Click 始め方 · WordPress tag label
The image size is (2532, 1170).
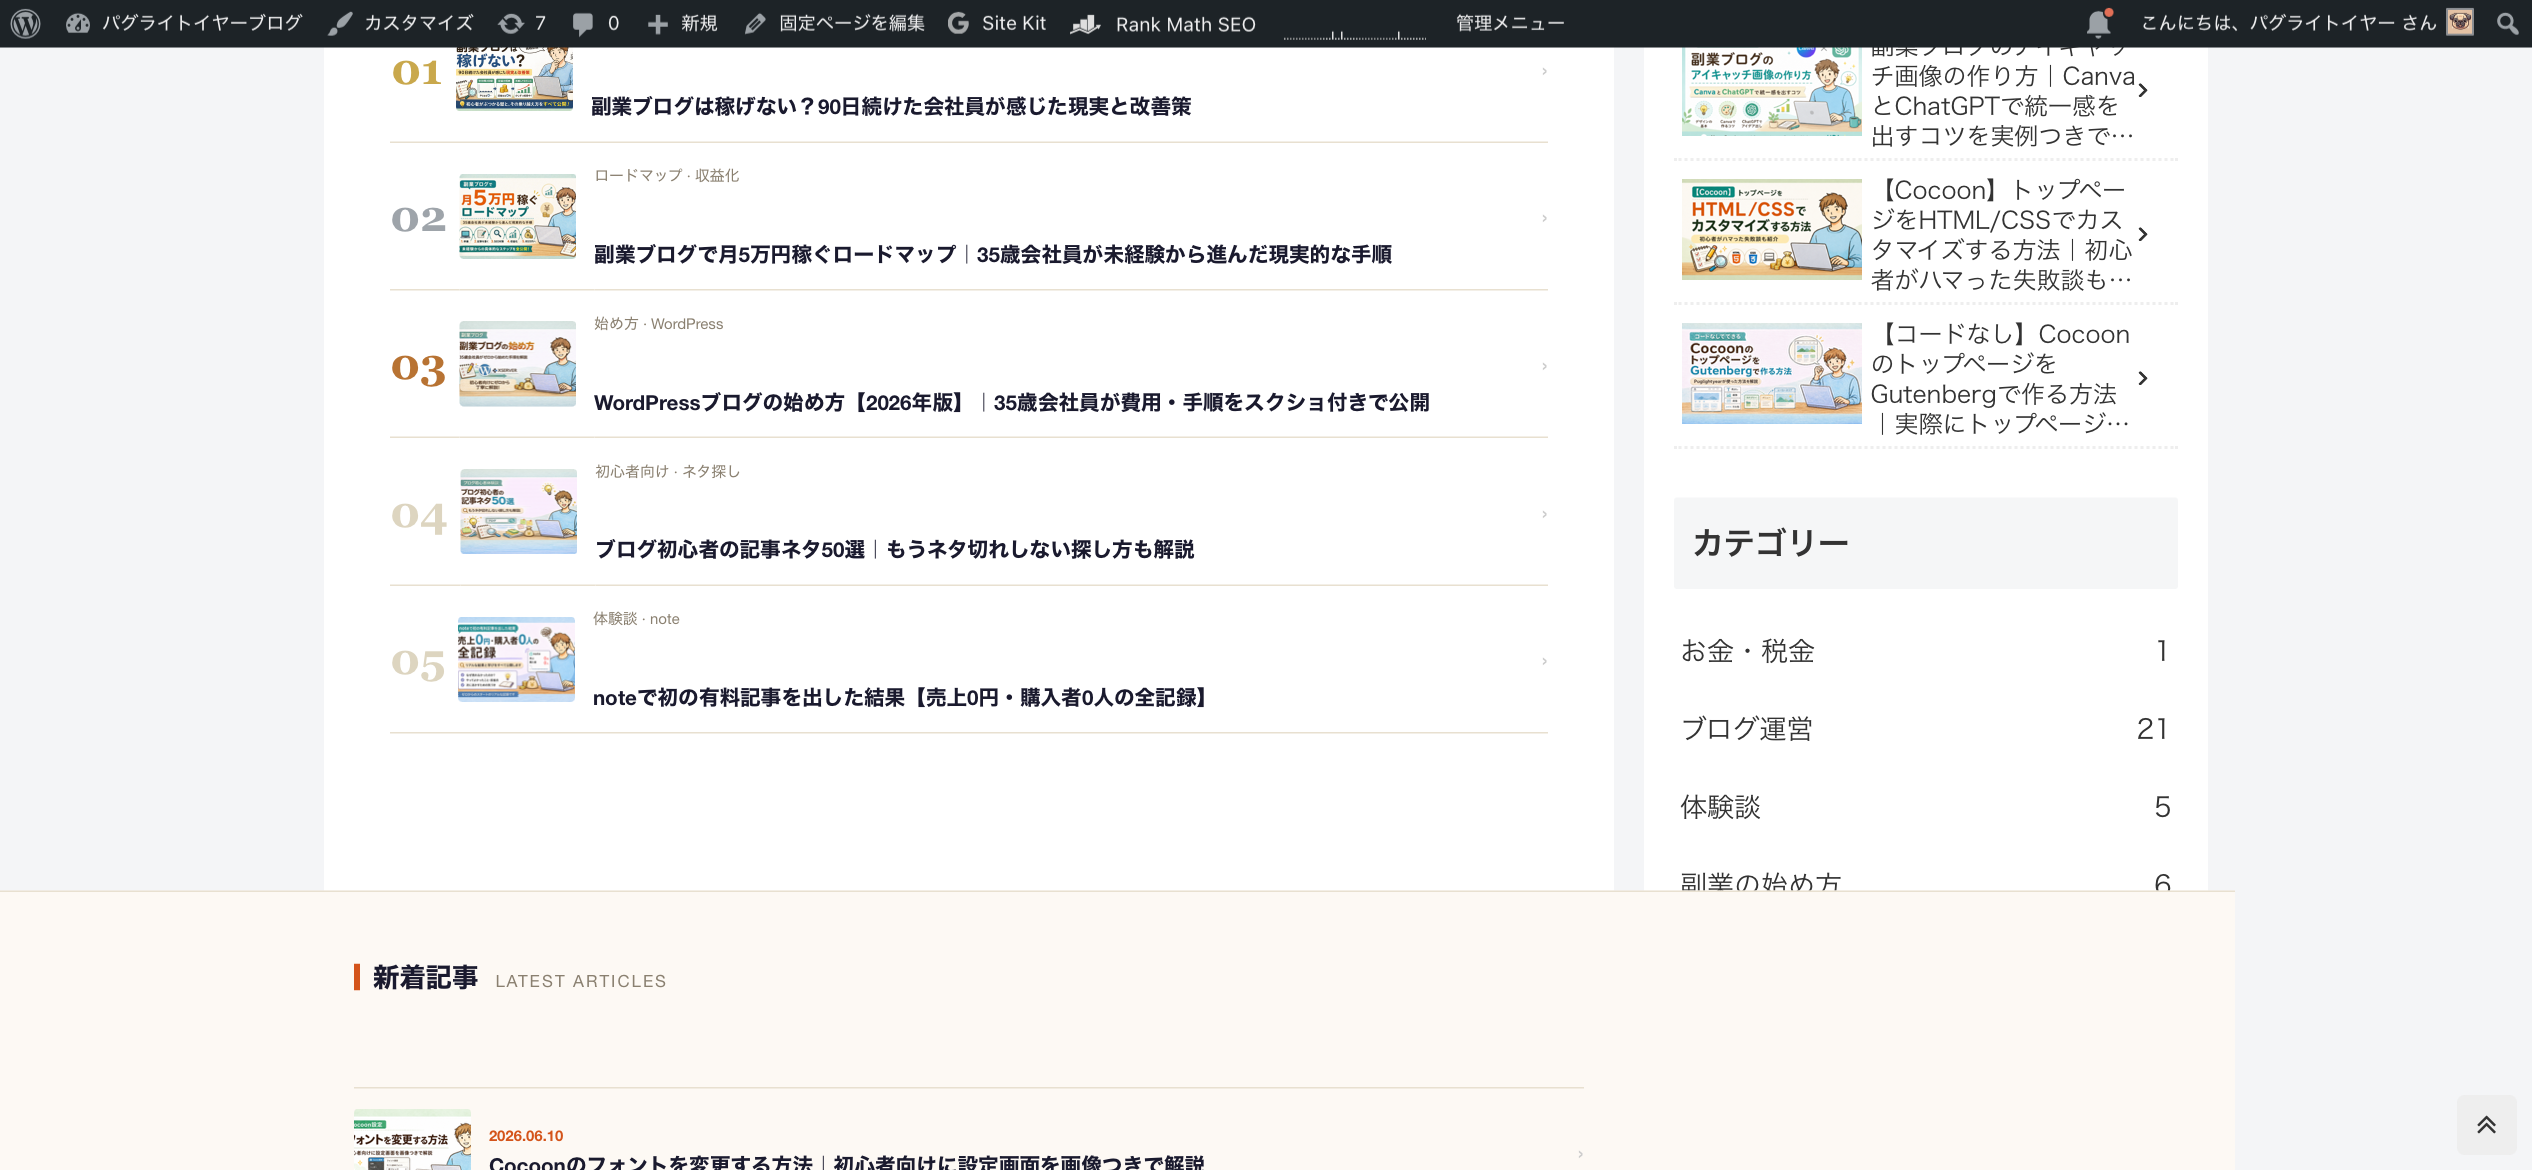click(659, 323)
